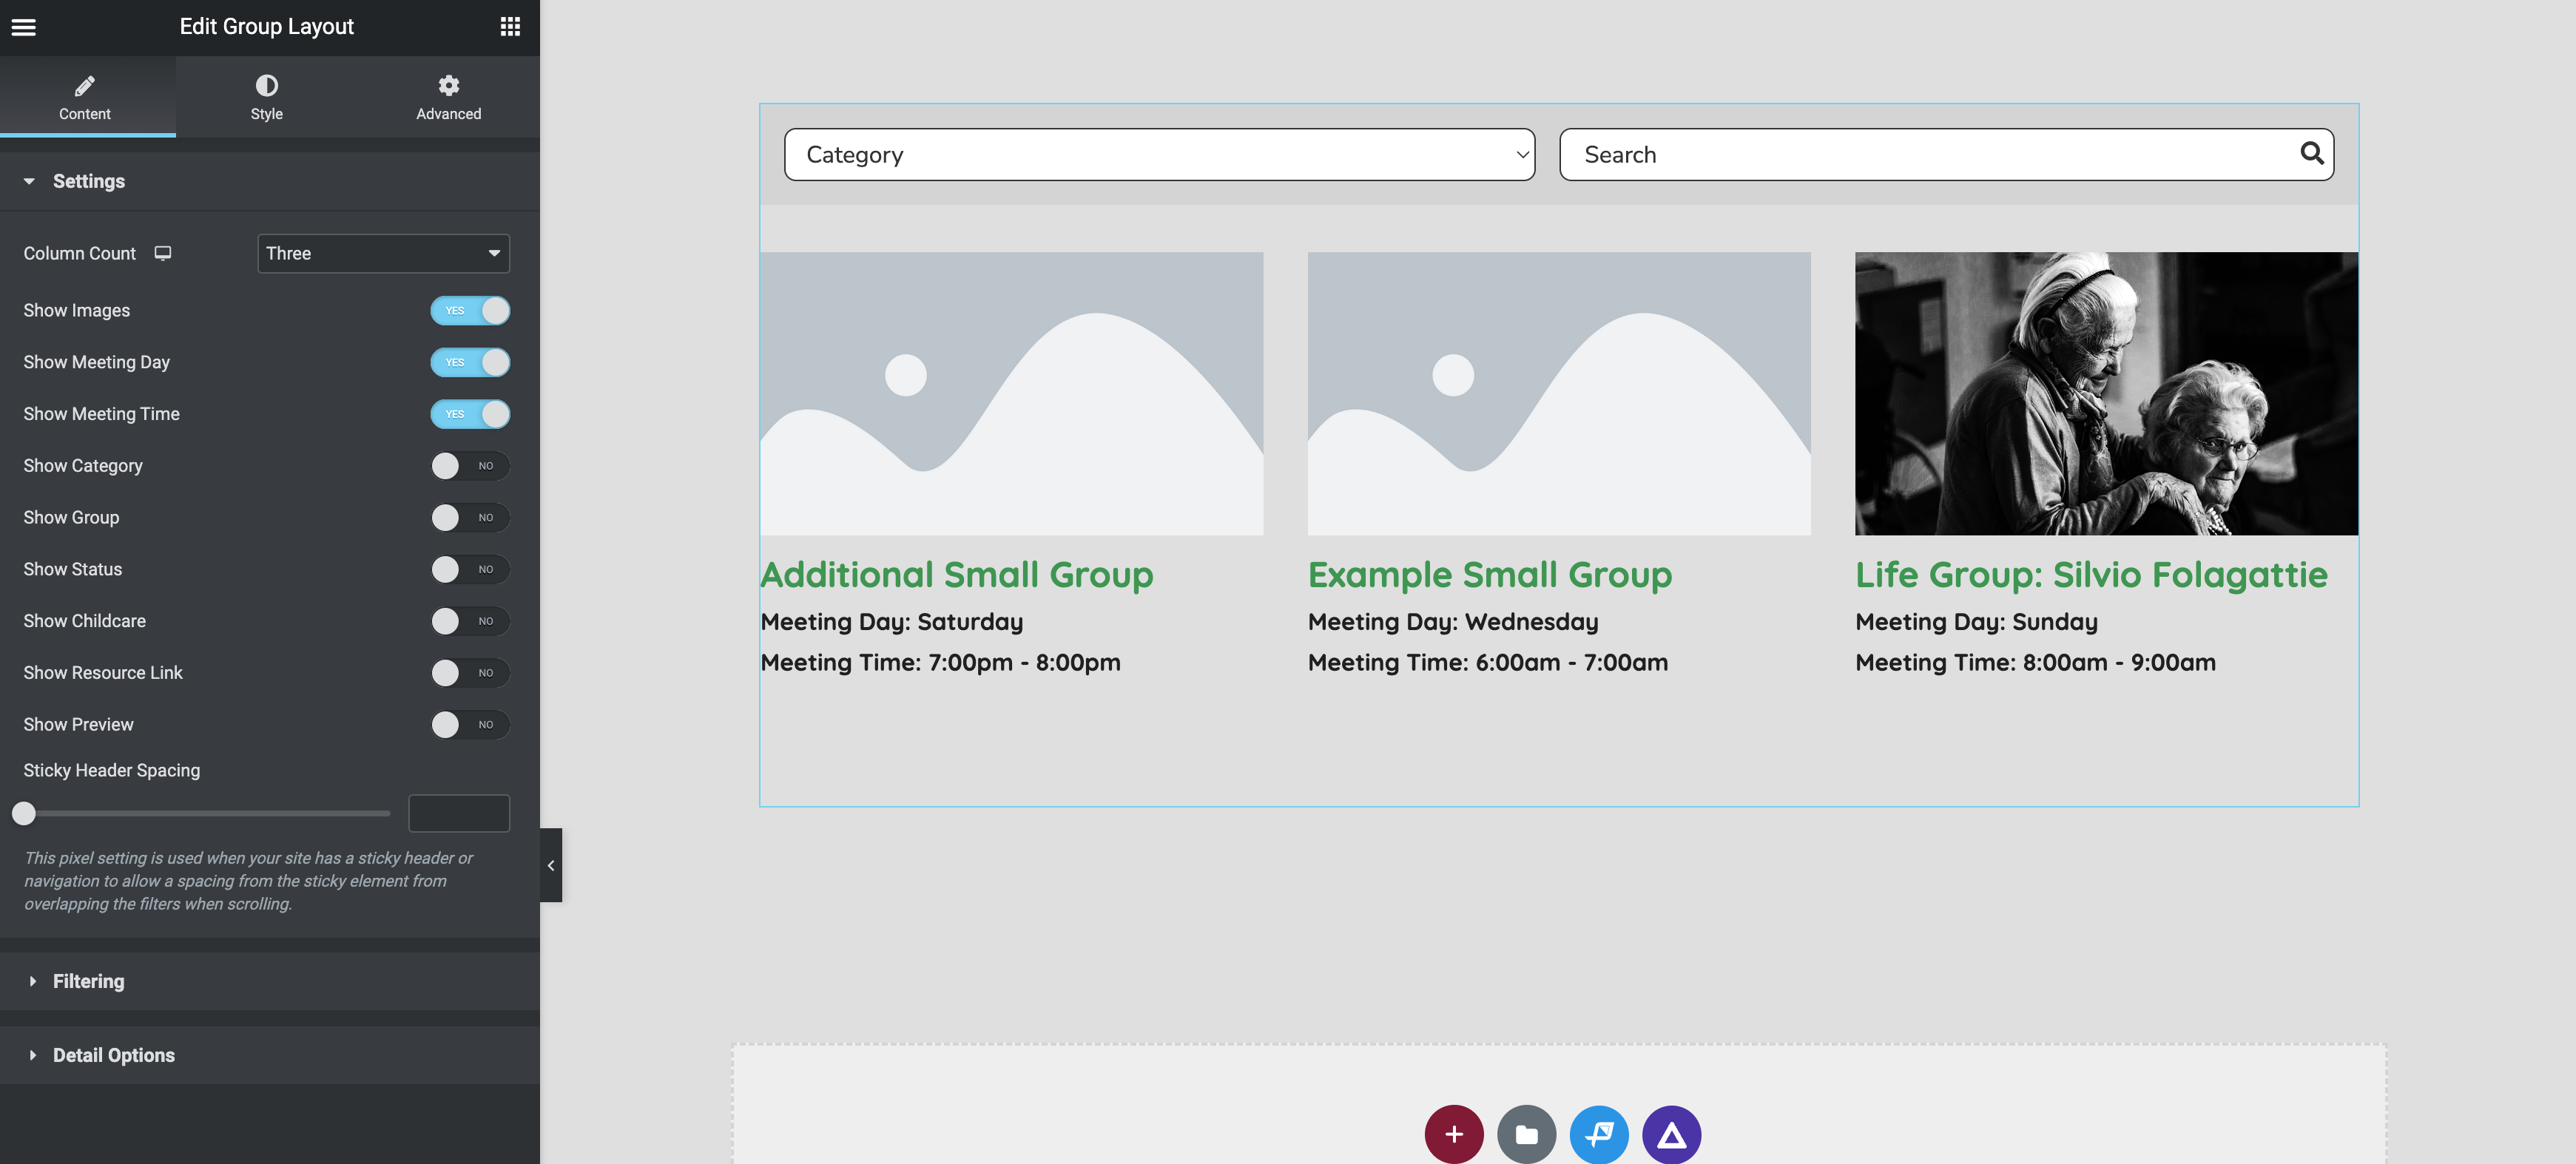Image resolution: width=2576 pixels, height=1164 pixels.
Task: Click 'Meeting Time: 6:00am - 7:00am' text
Action: coord(1488,662)
